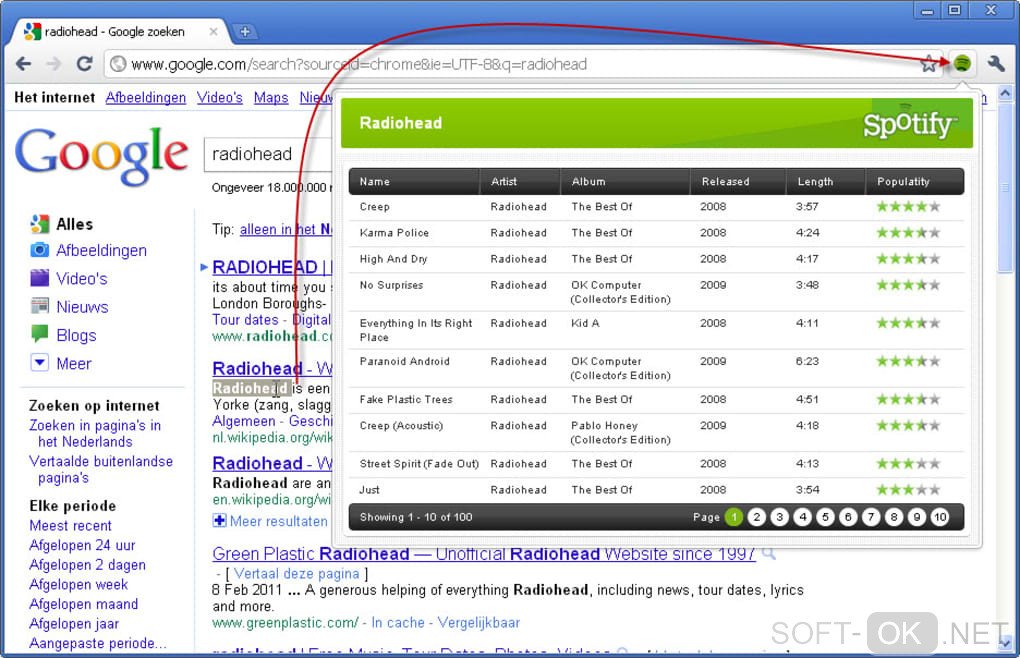1020x658 pixels.
Task: Select Street Spirit (Fade Out) track
Action: coord(656,464)
